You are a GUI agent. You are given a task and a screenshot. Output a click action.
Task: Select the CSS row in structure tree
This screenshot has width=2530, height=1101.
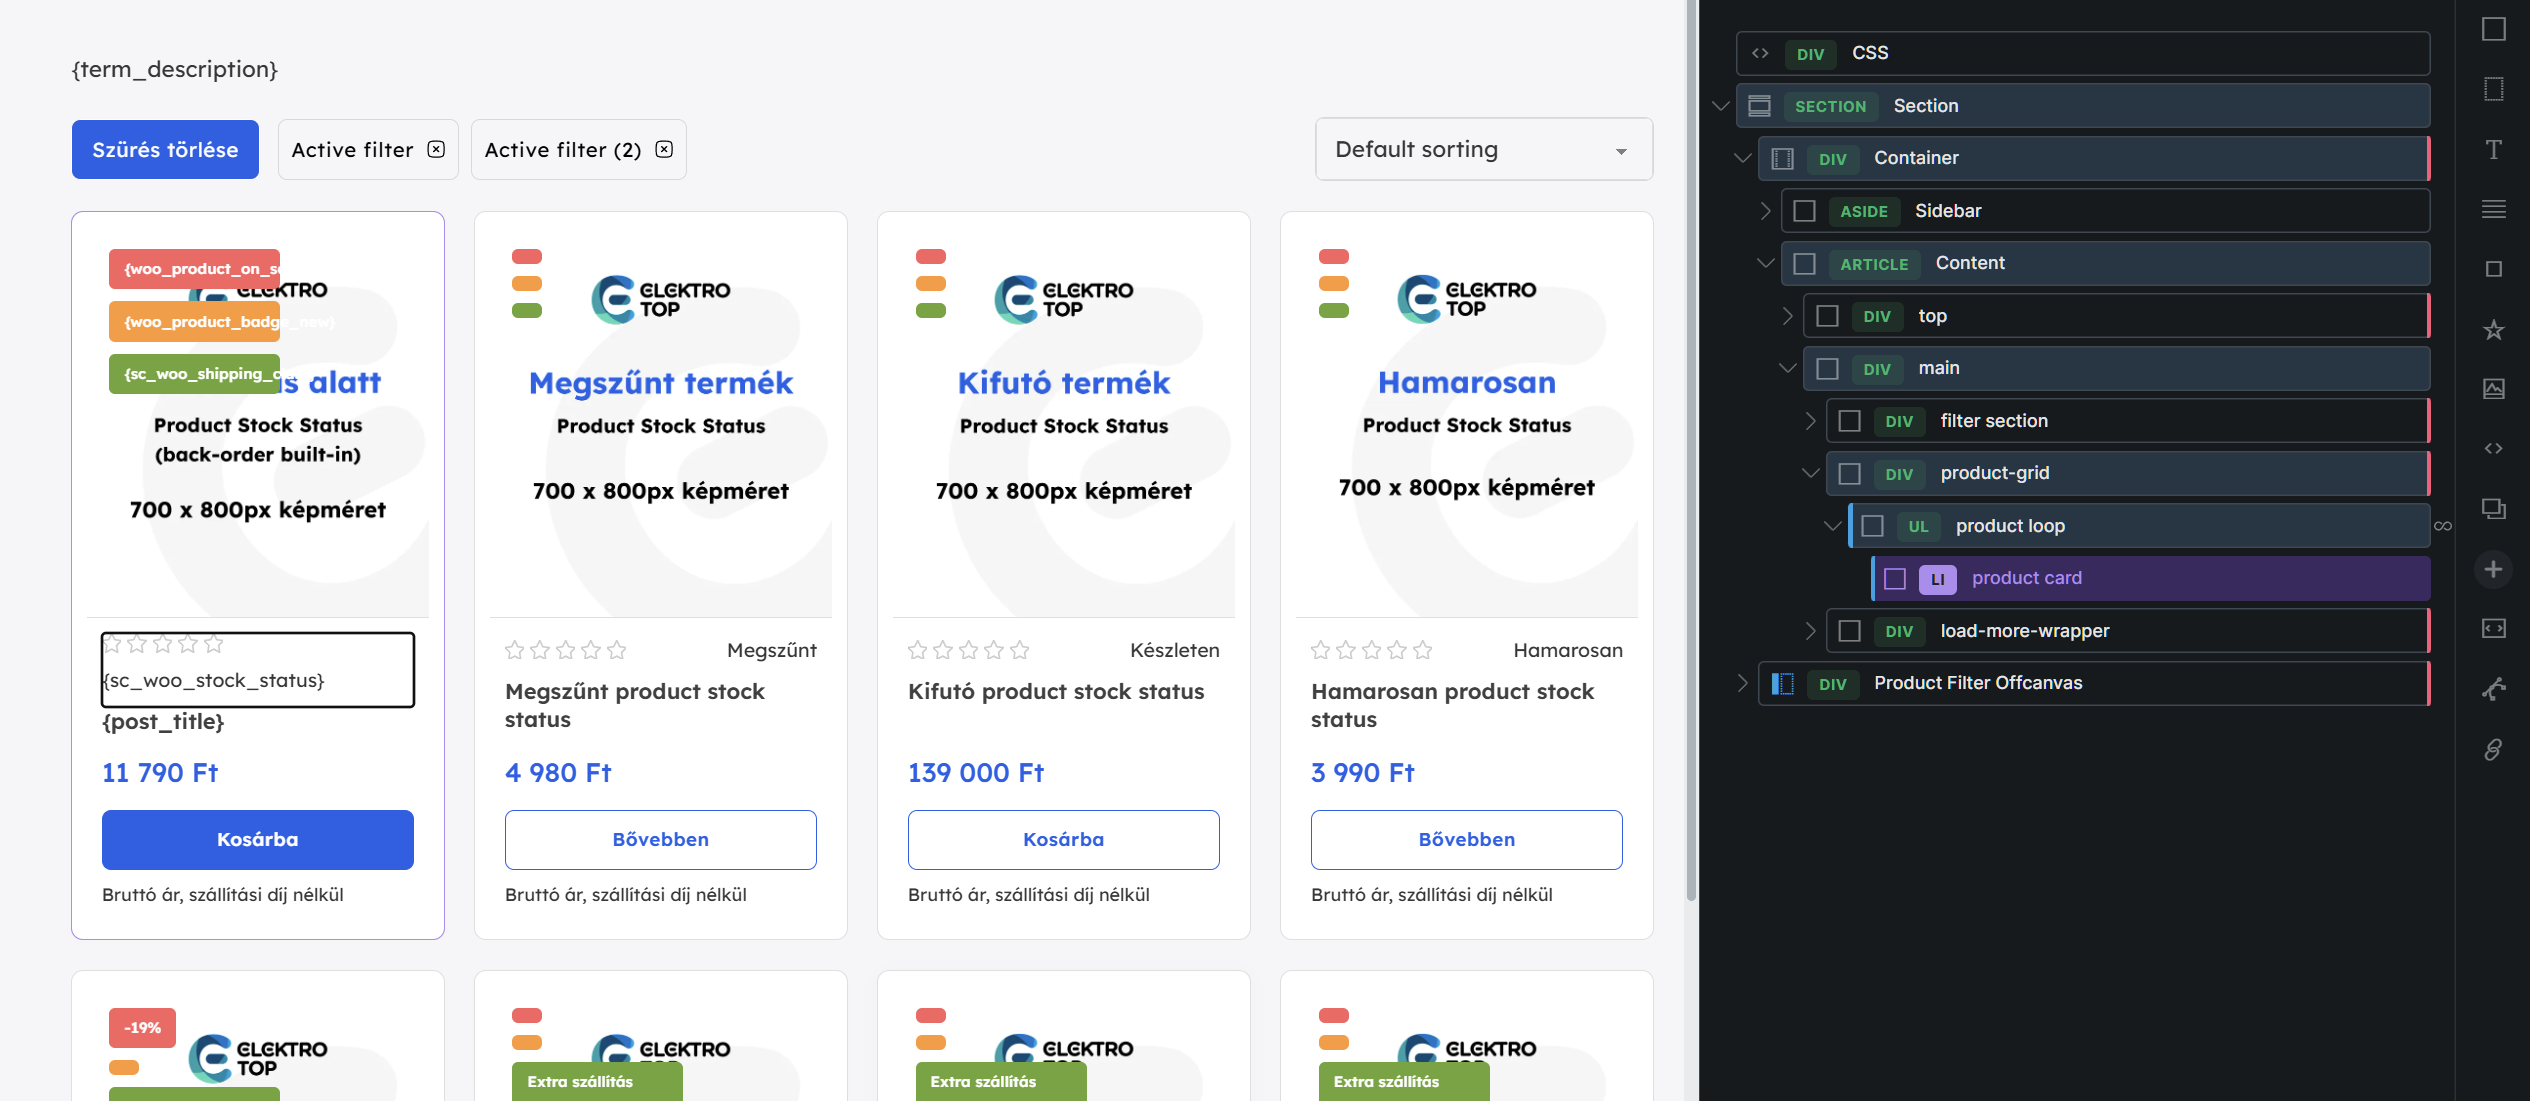[x=2083, y=53]
